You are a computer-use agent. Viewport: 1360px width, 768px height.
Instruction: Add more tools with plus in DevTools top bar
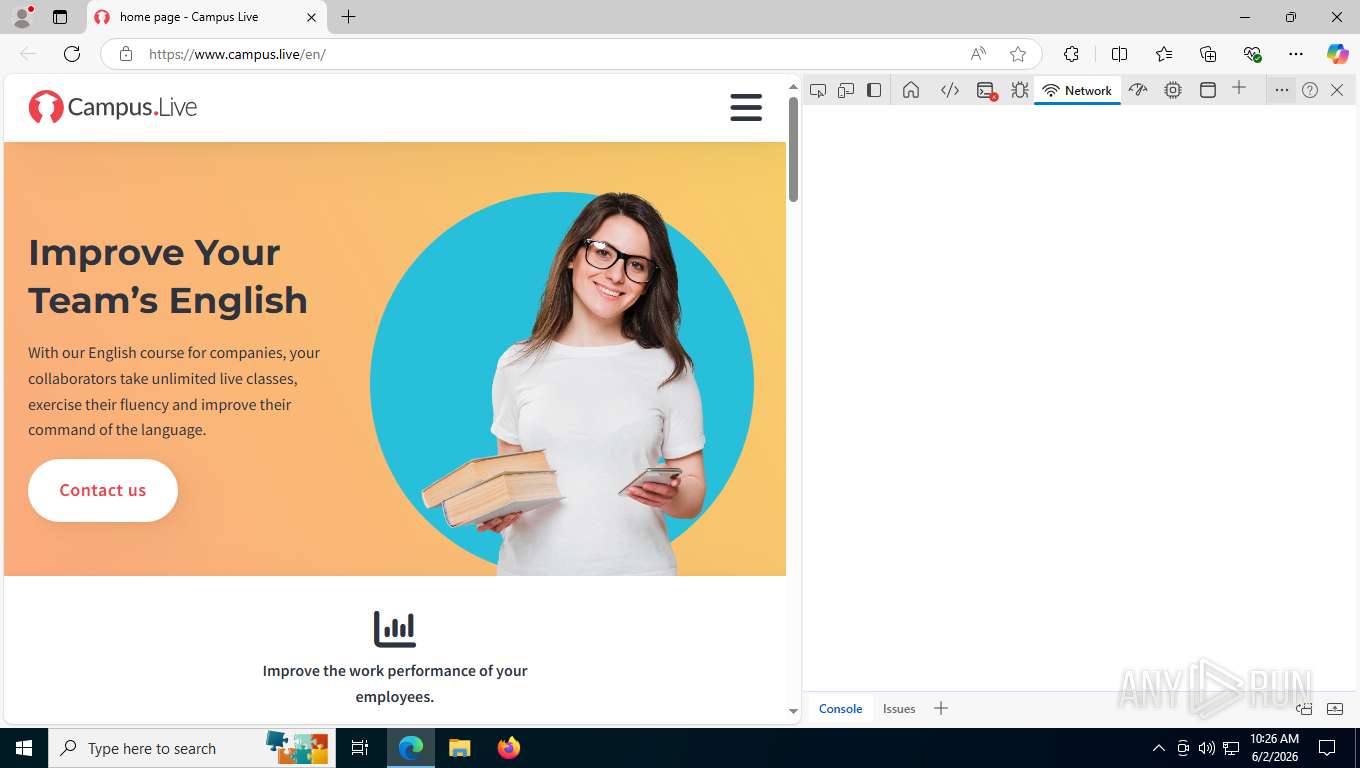[1239, 88]
